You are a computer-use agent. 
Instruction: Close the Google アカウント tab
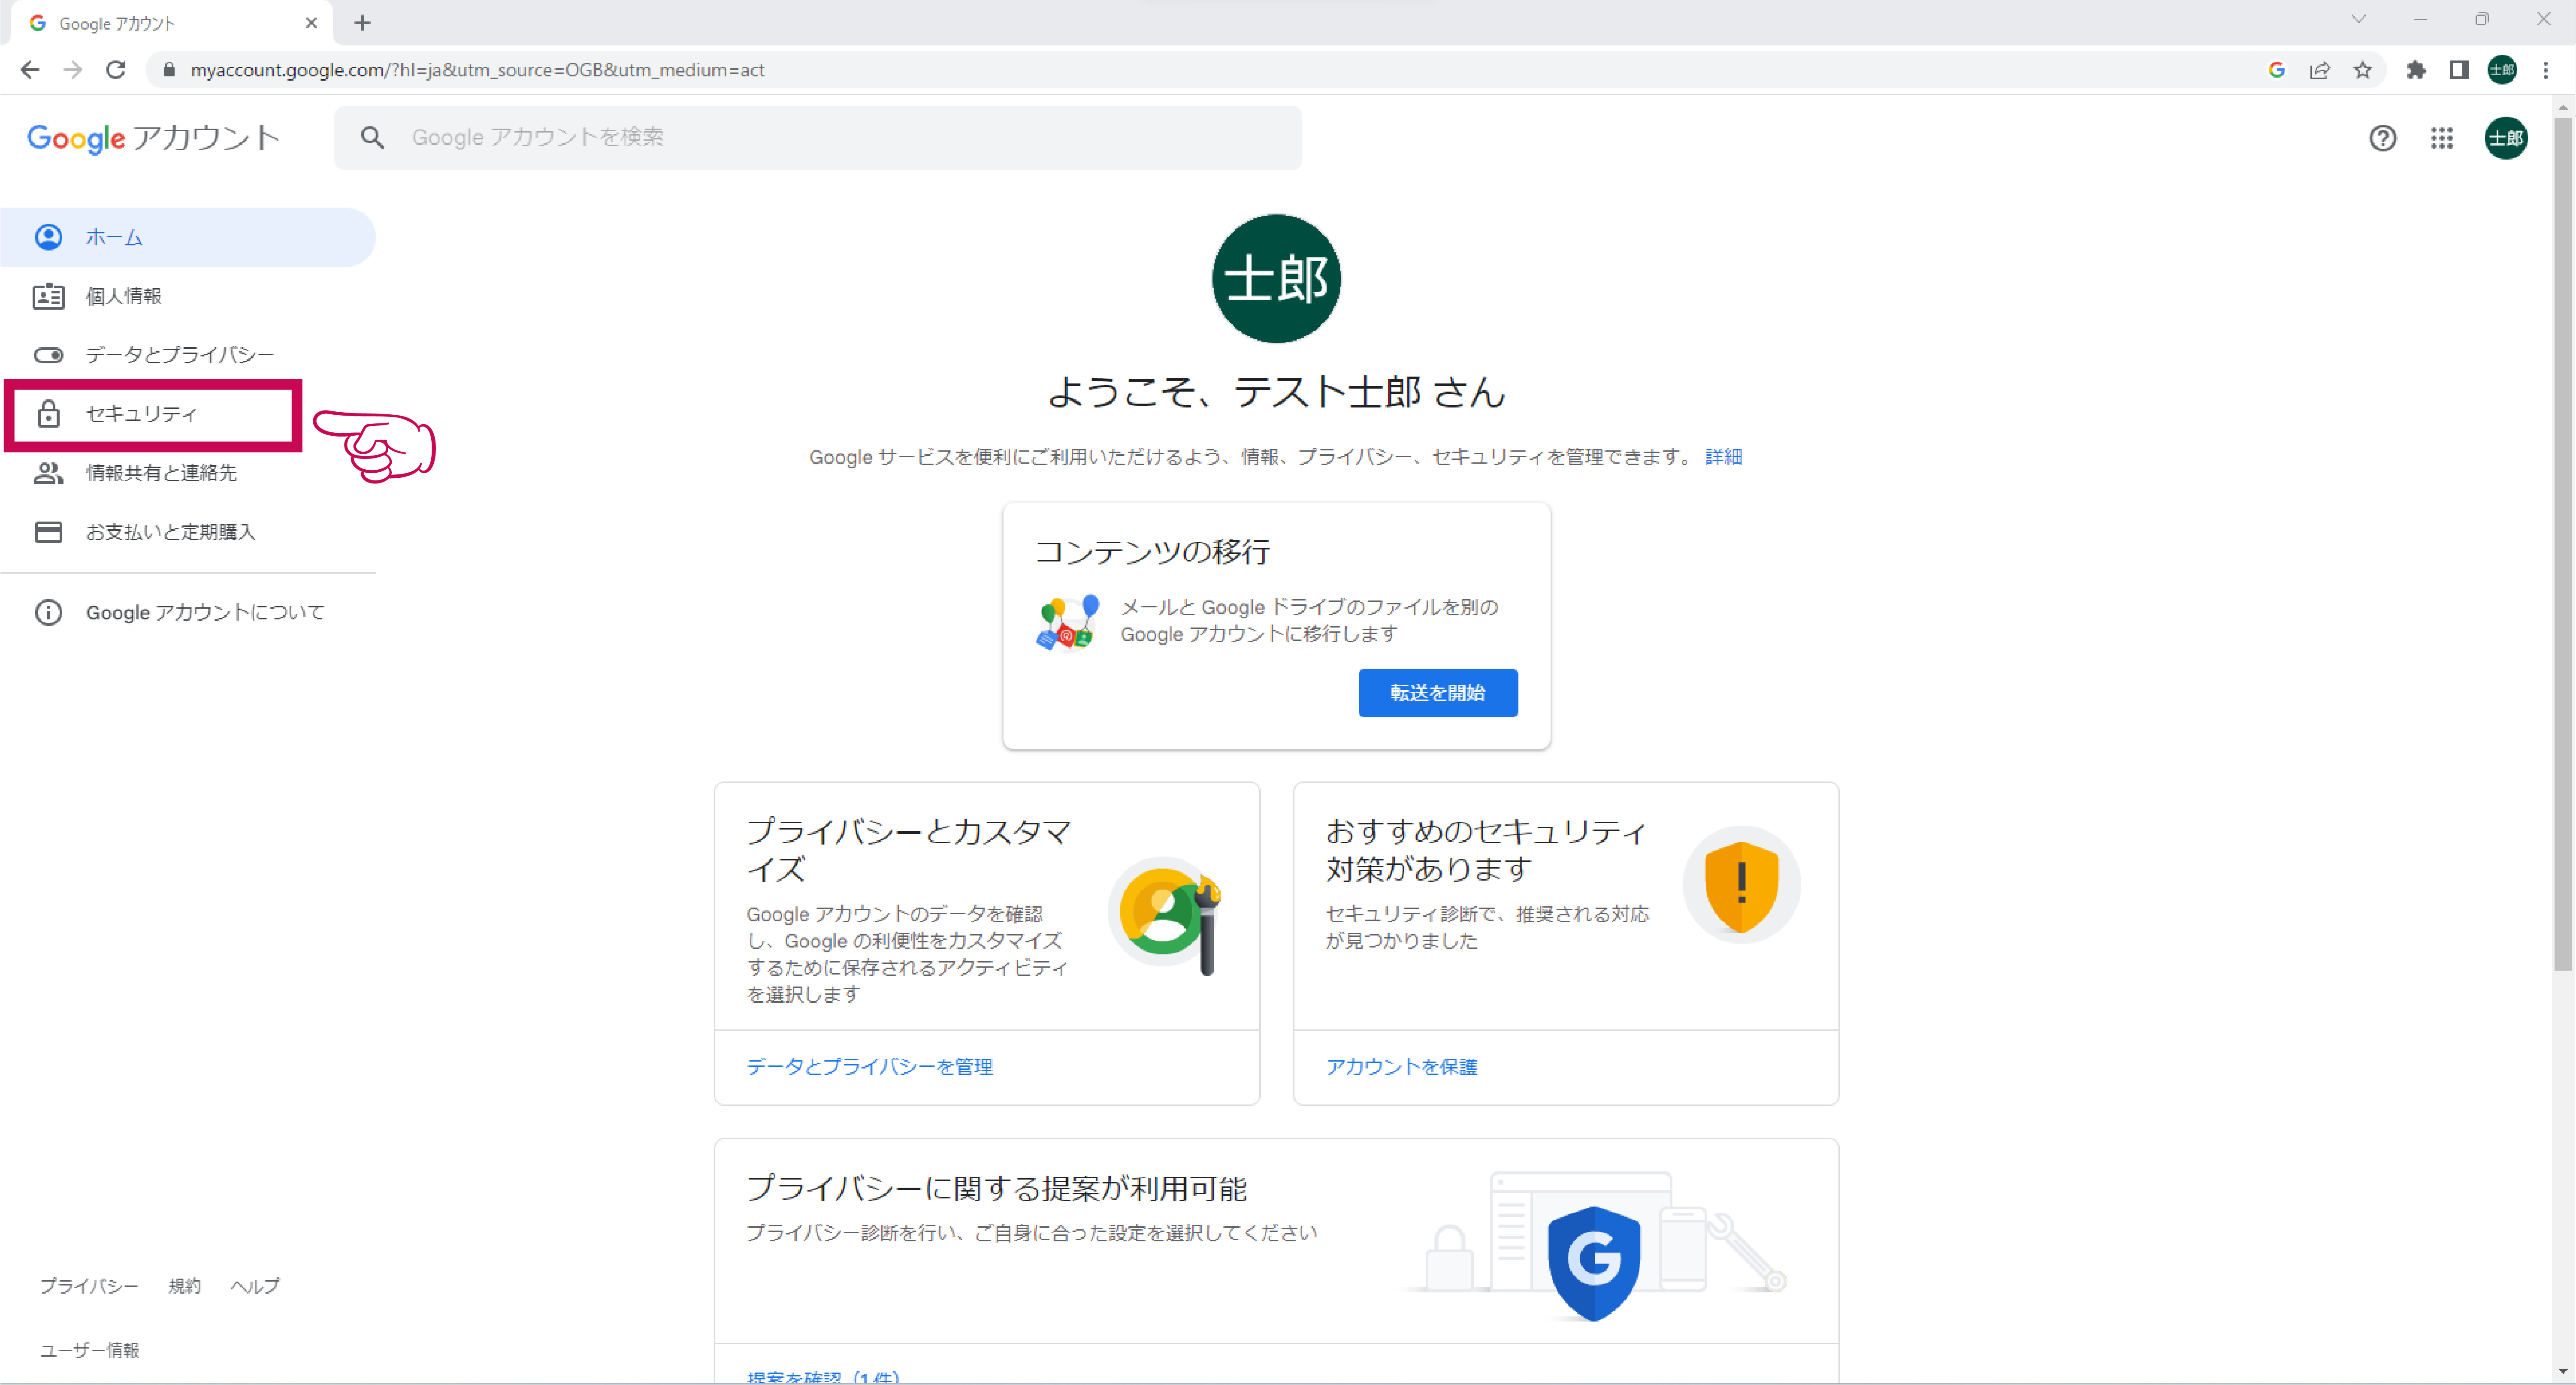pos(311,23)
